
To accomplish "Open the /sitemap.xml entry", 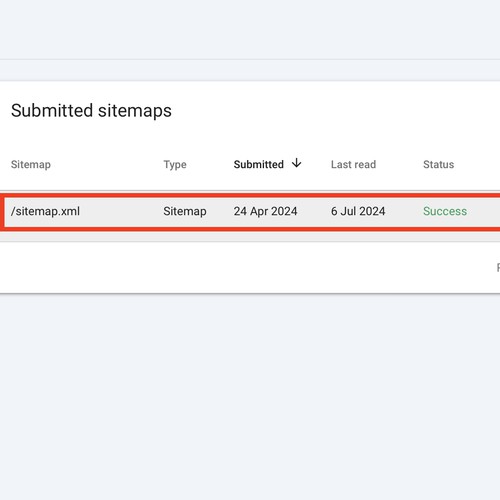I will click(45, 211).
